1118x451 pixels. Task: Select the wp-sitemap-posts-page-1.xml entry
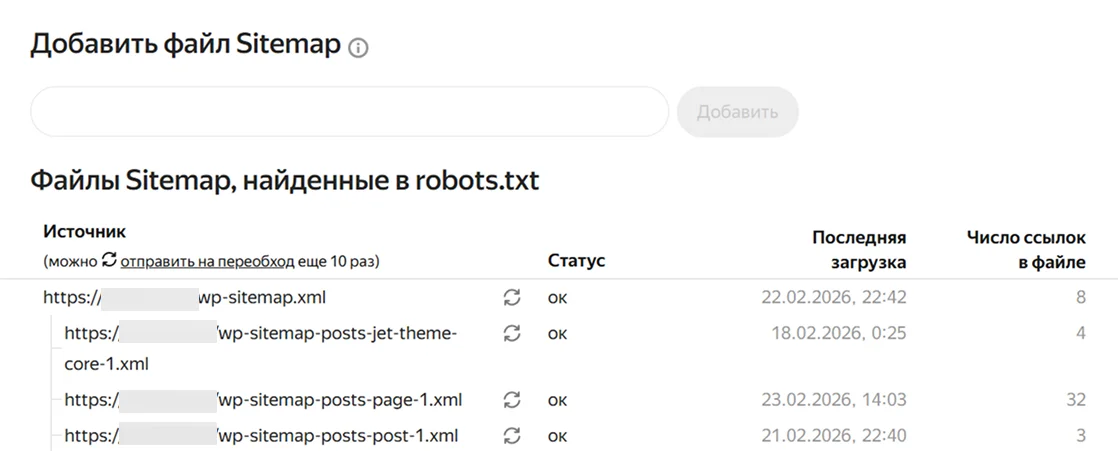(263, 400)
